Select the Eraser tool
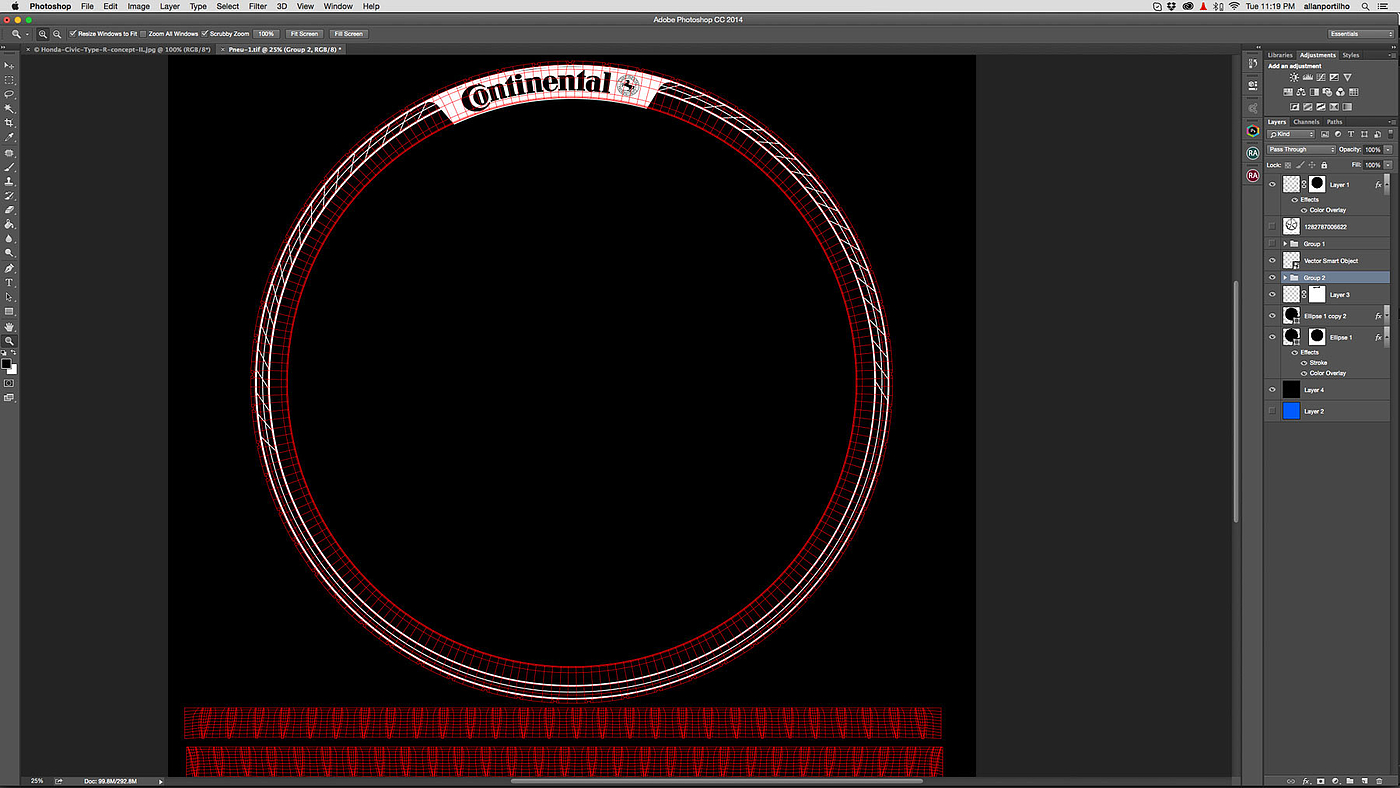This screenshot has height=788, width=1400. [10, 210]
